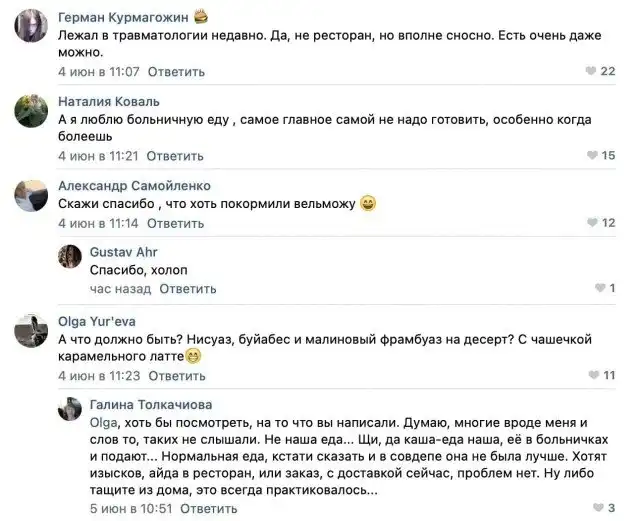Open Галина Толкачиова's profile name link

point(150,405)
